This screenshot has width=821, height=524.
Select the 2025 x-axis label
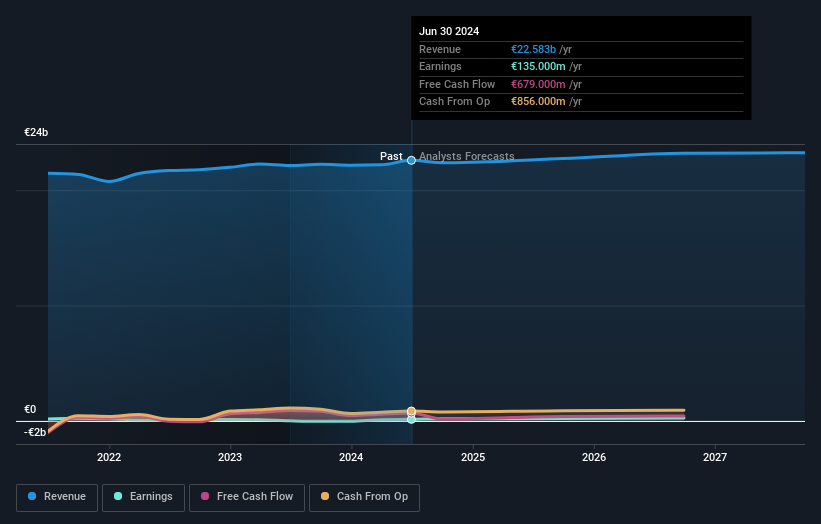click(x=473, y=458)
